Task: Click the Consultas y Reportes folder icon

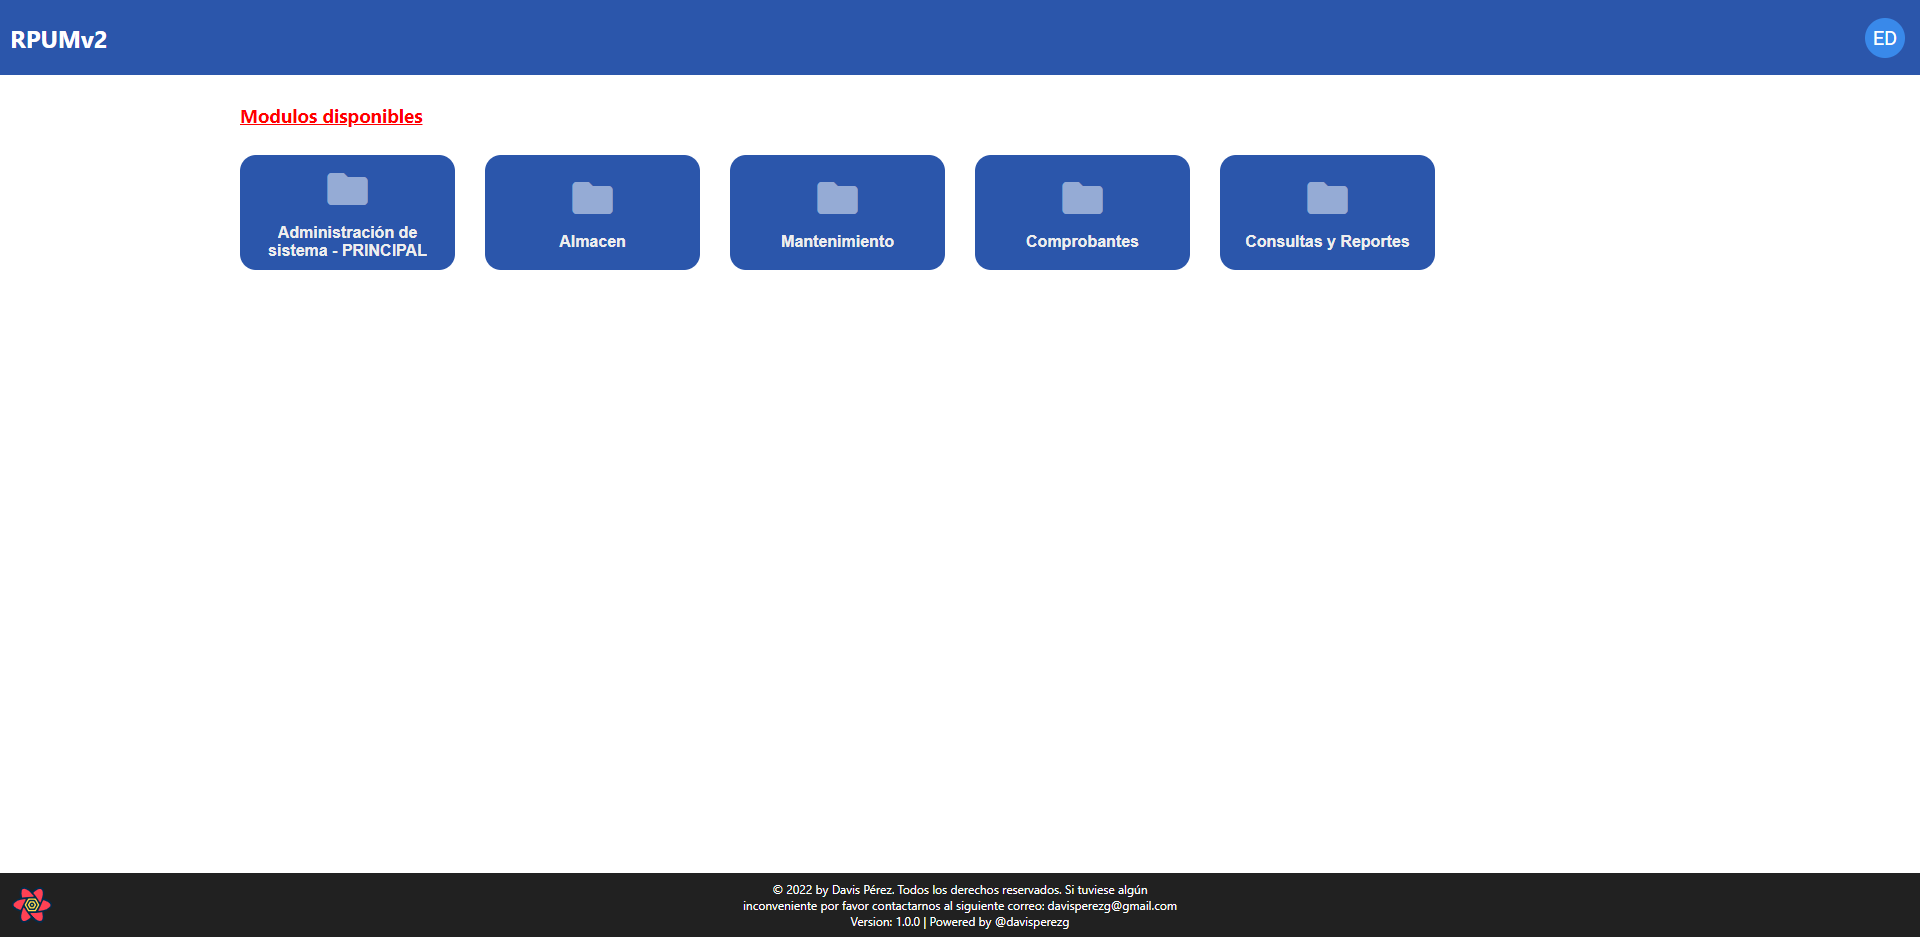Action: (x=1327, y=198)
